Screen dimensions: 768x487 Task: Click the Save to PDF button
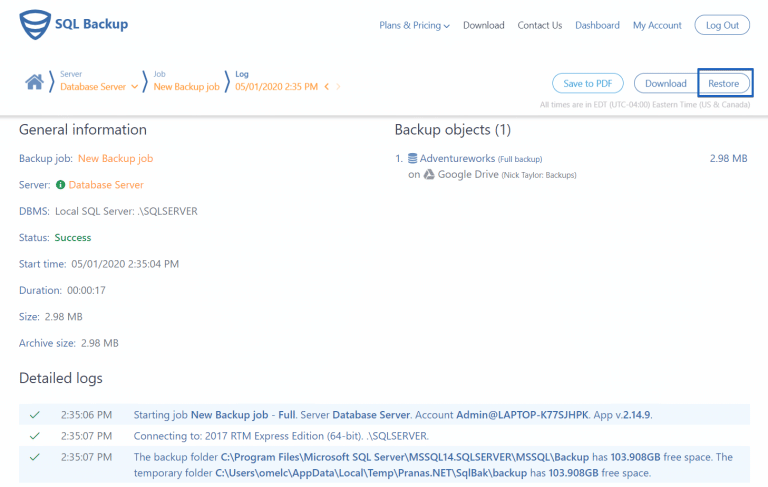(588, 84)
